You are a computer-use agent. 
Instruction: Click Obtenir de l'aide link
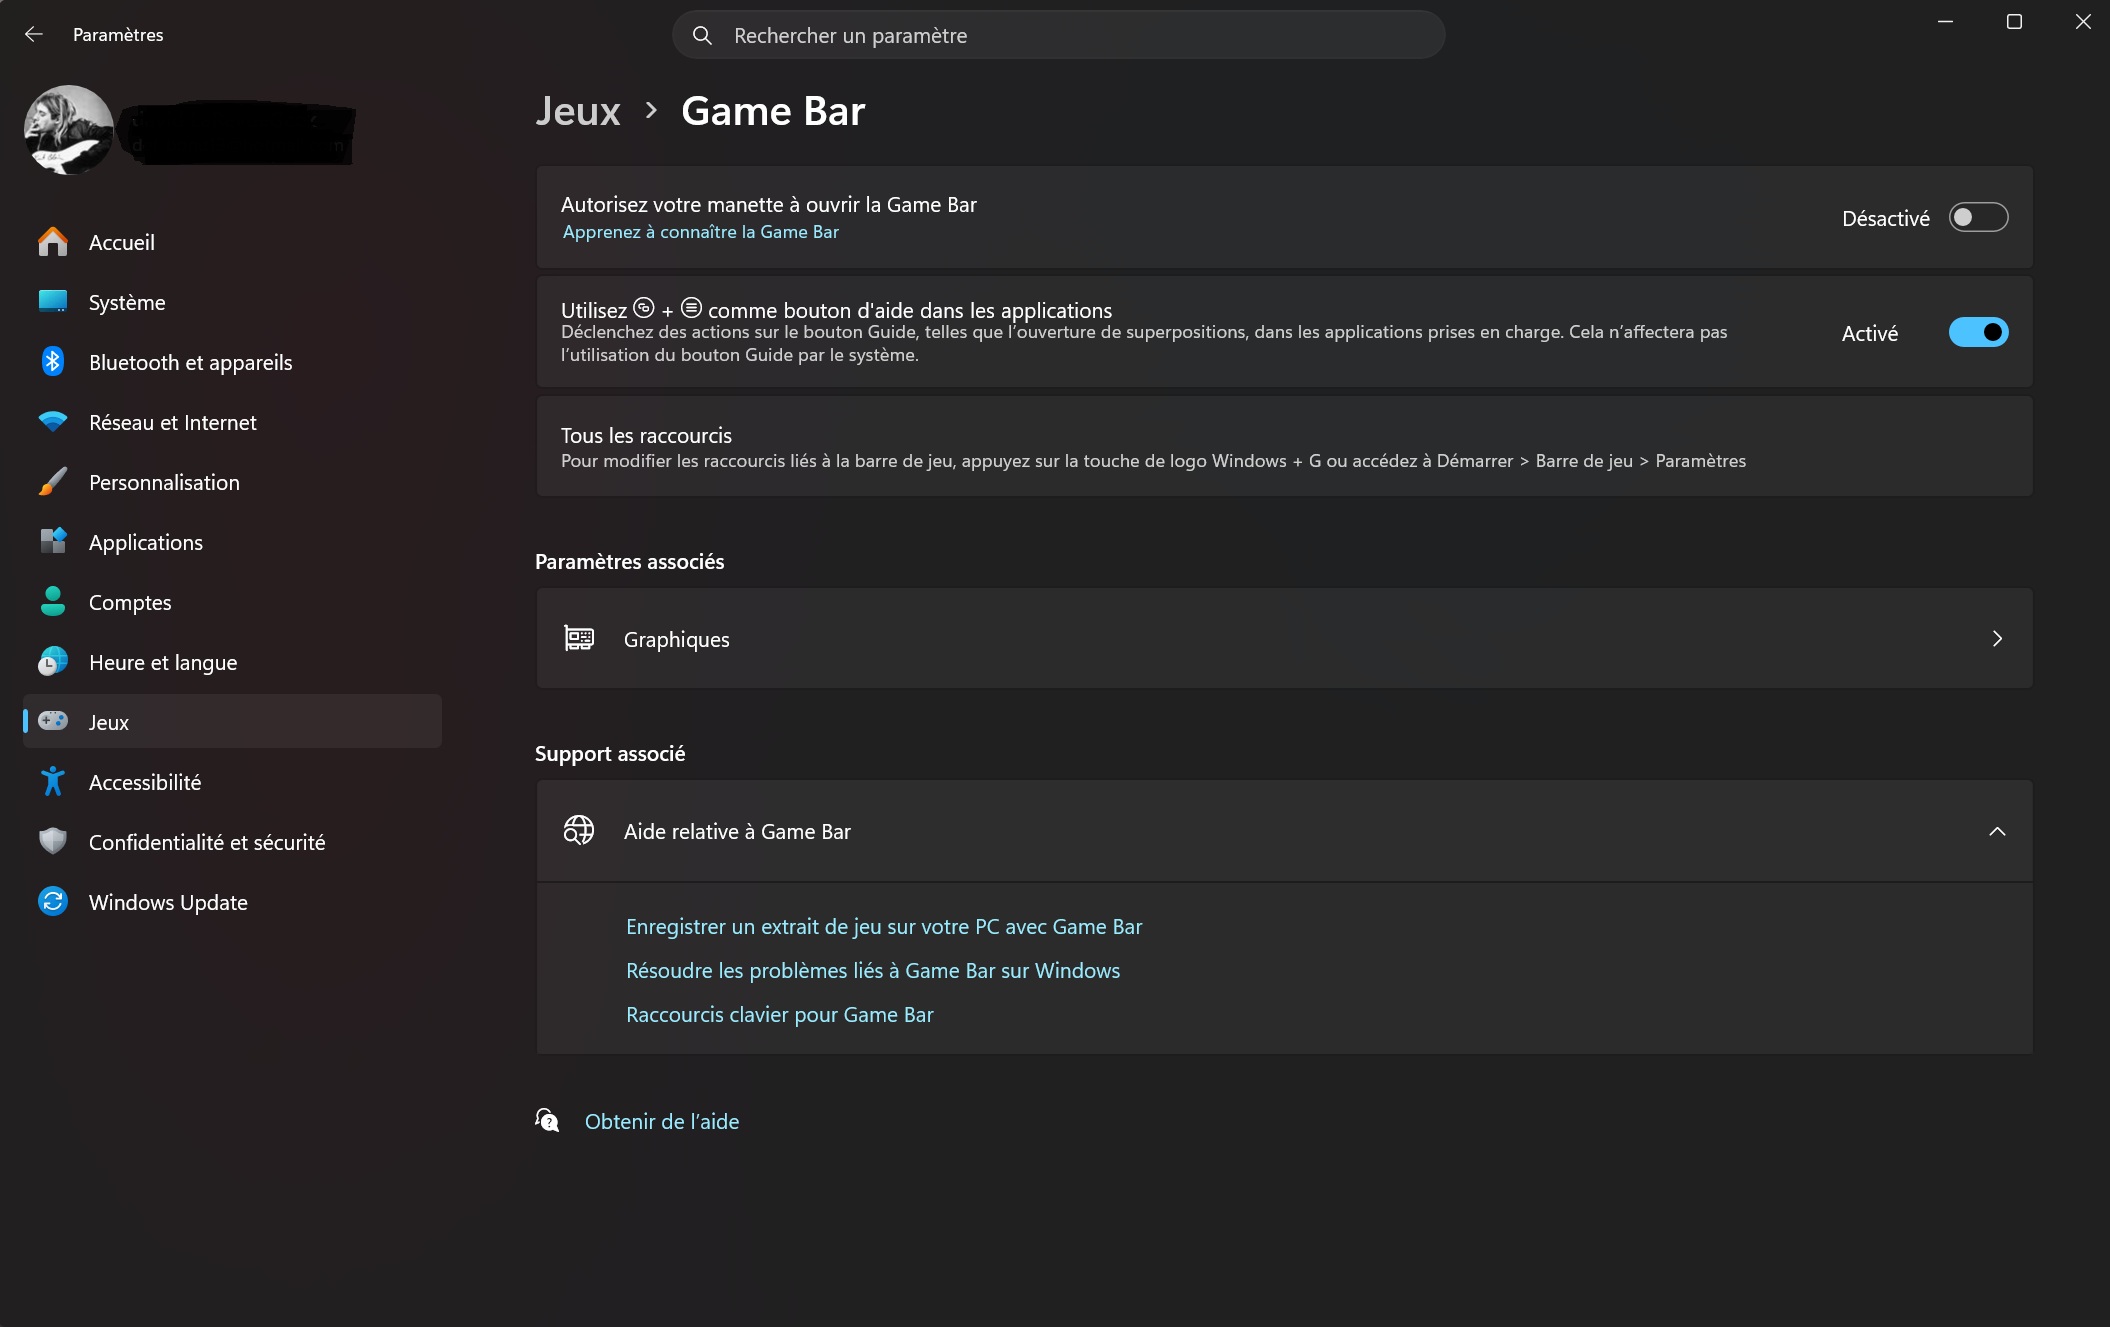[661, 1121]
